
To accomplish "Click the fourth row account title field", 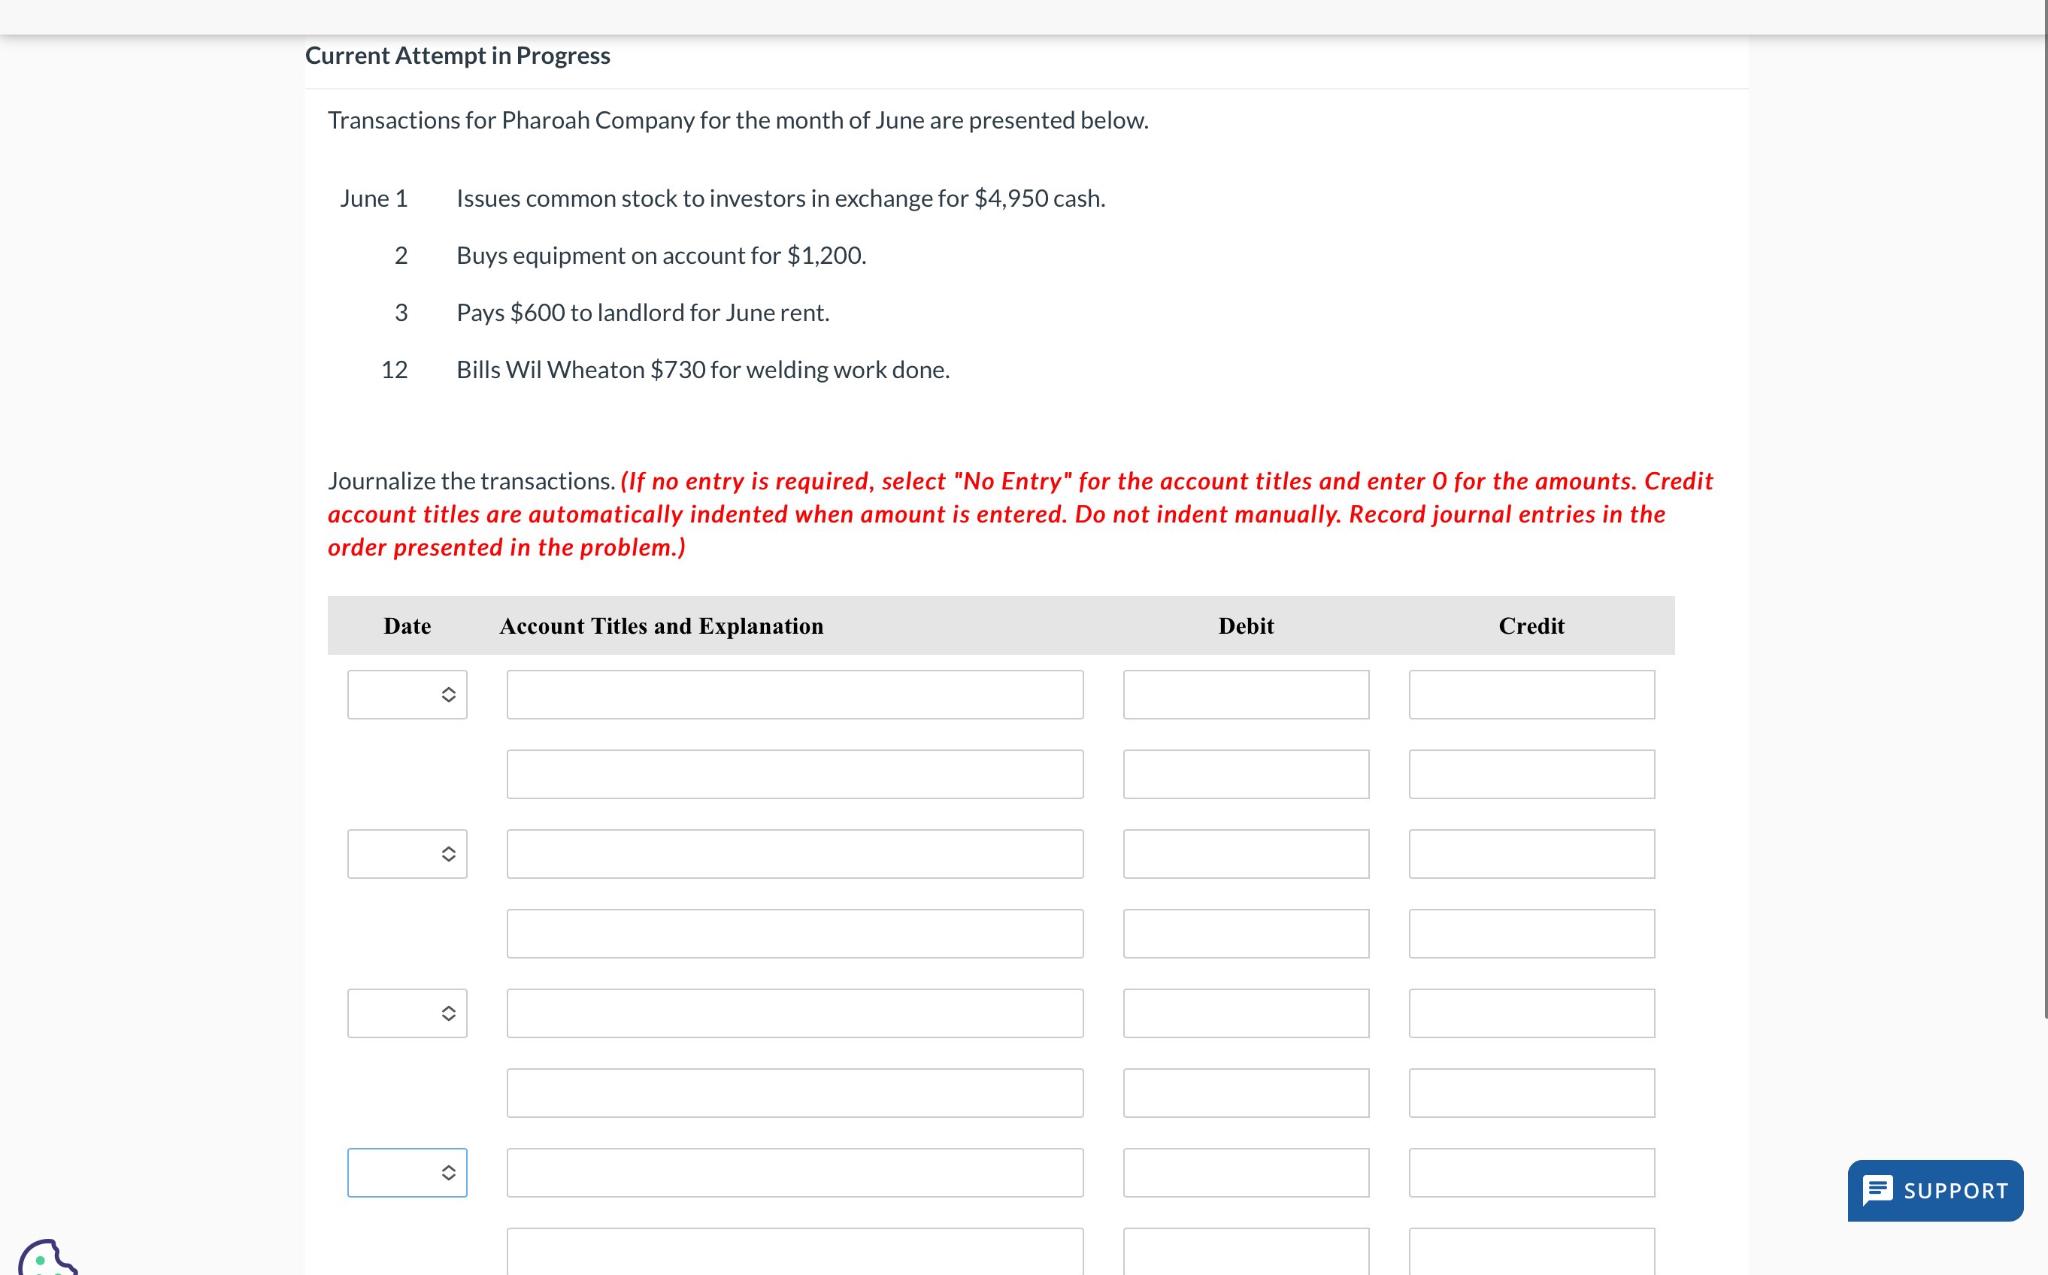I will pos(794,934).
